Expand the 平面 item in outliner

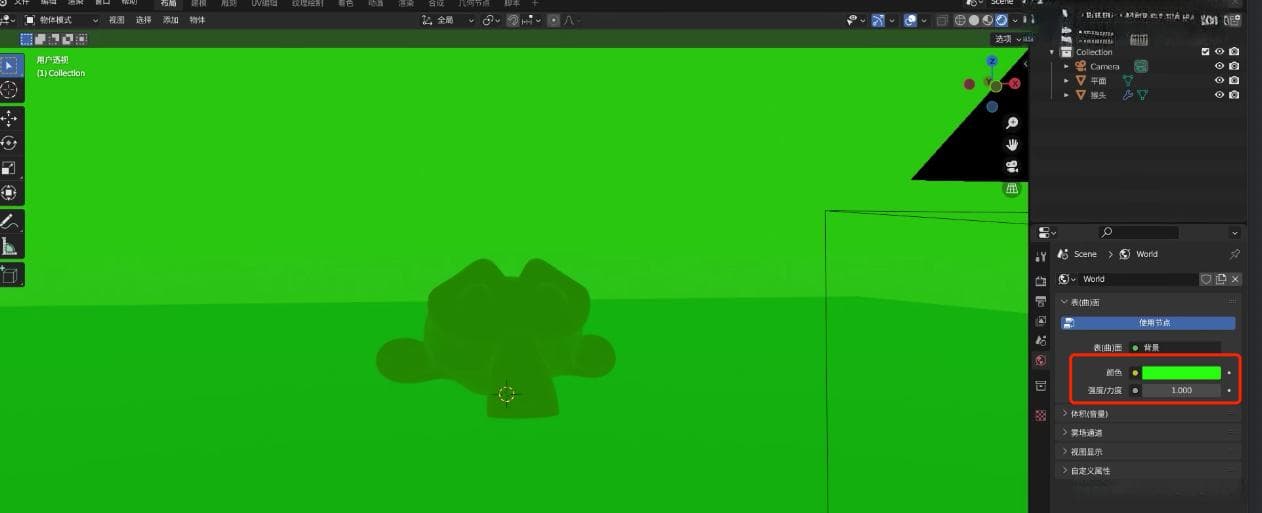(1066, 80)
